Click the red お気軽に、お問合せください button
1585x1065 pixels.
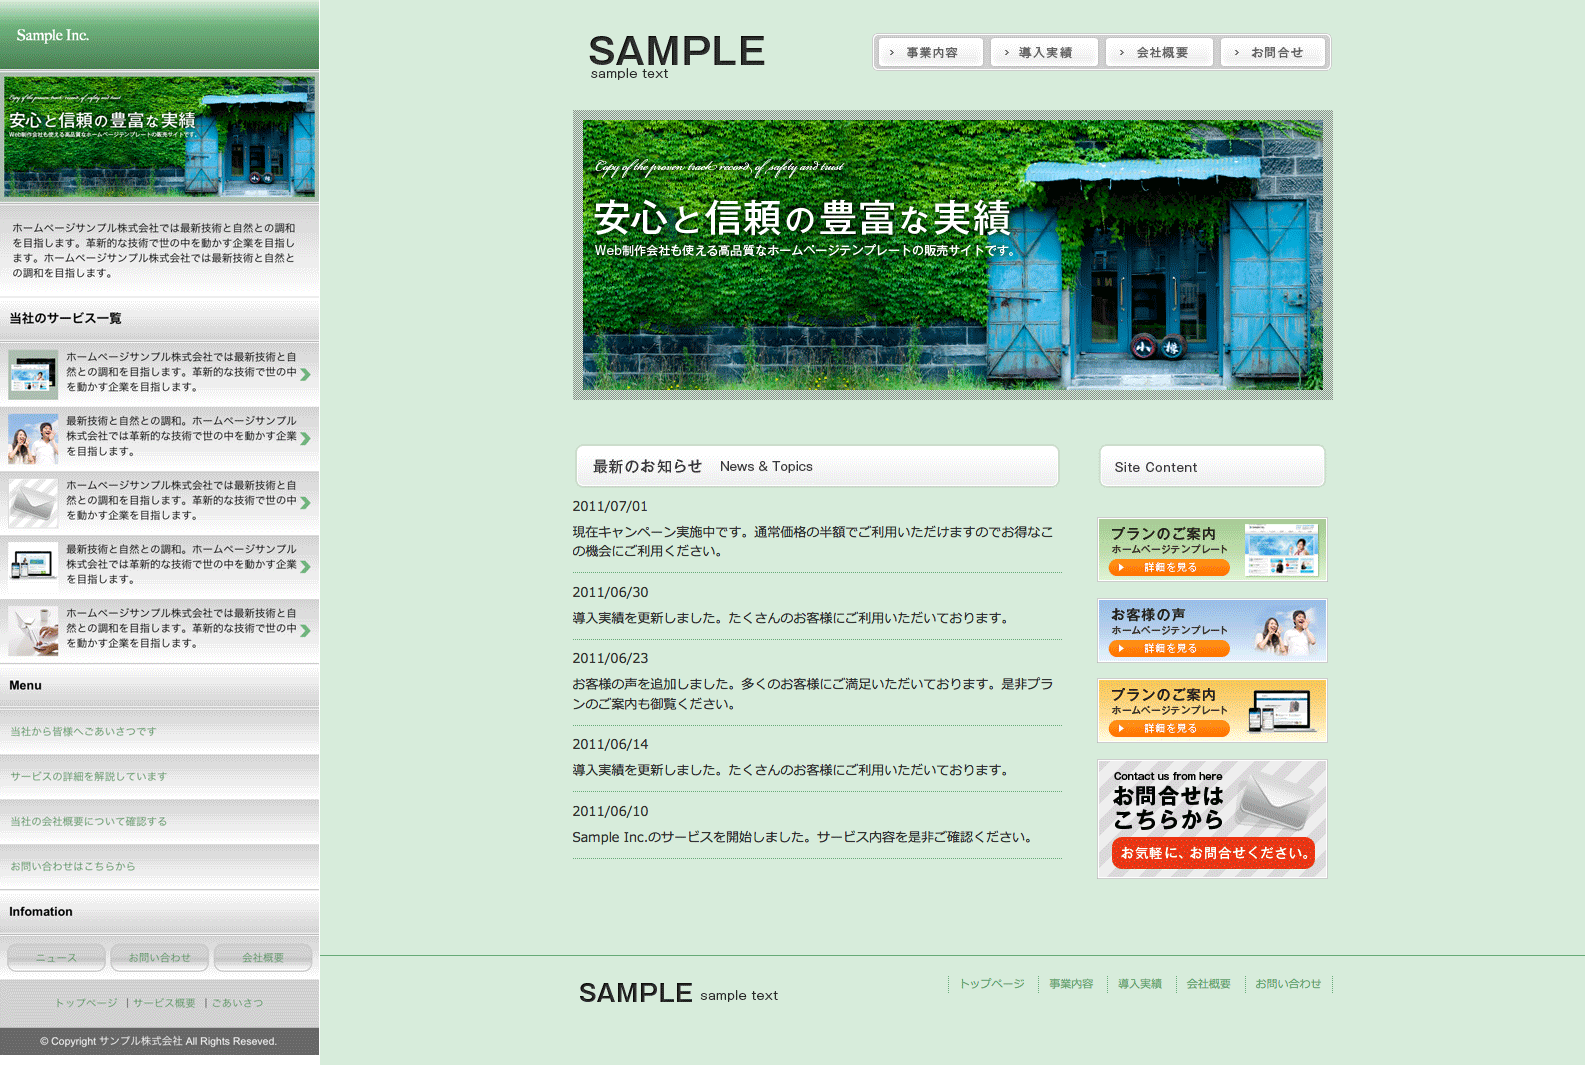pos(1213,853)
